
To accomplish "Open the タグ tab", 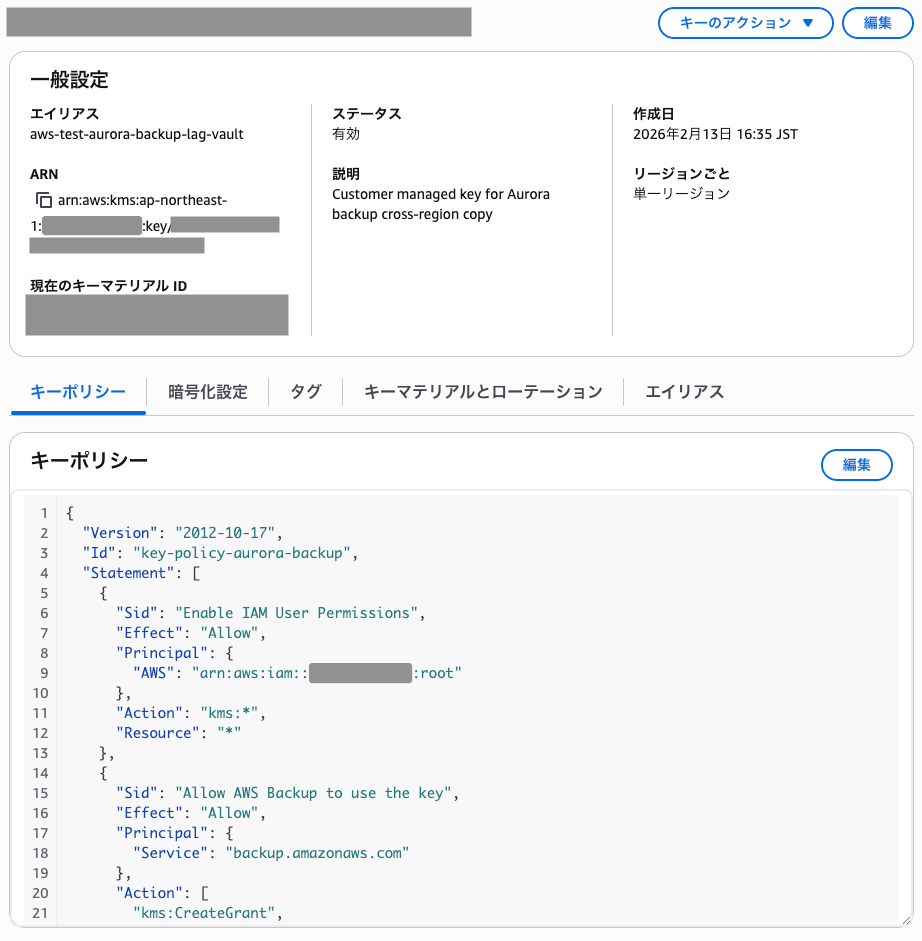I will pyautogui.click(x=304, y=391).
